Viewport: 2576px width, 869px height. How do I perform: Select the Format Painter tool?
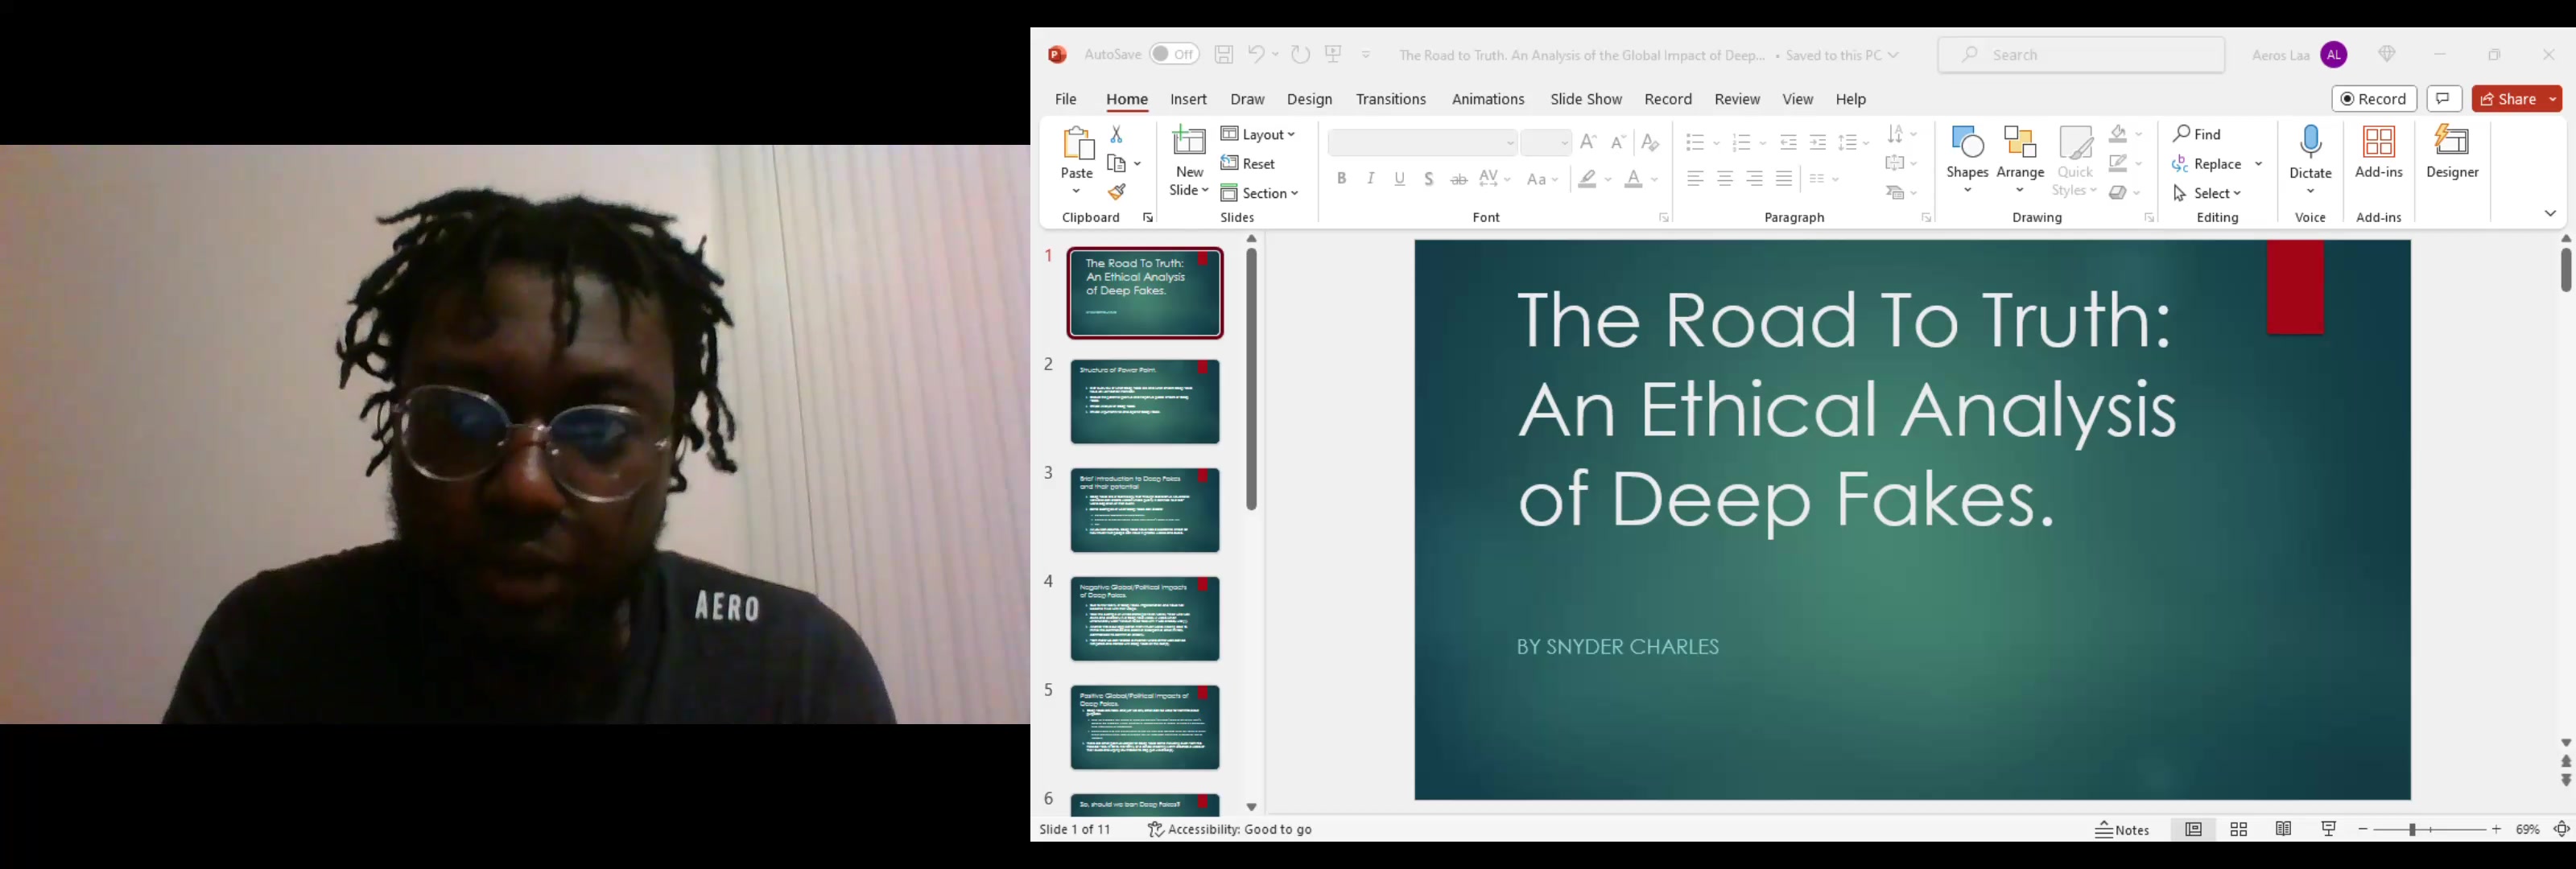pos(1117,189)
